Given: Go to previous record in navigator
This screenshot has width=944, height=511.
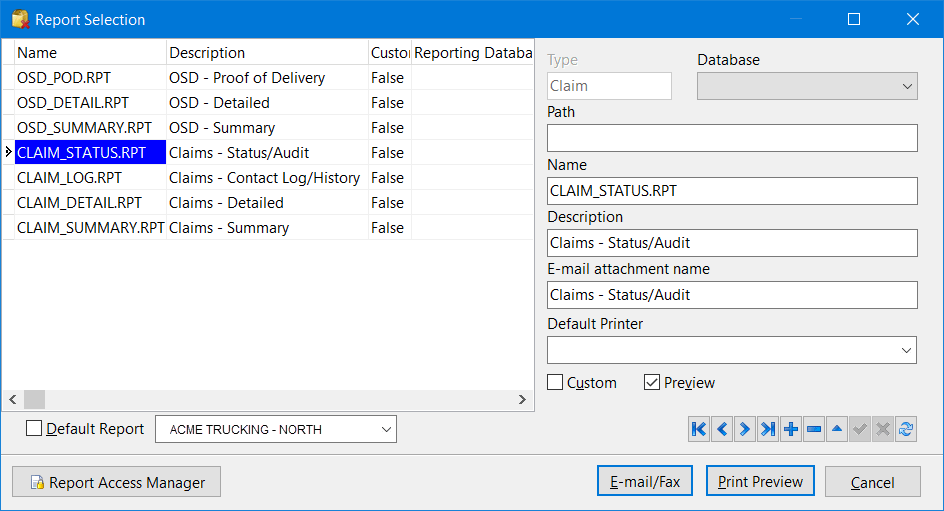Looking at the screenshot, I should pos(722,429).
